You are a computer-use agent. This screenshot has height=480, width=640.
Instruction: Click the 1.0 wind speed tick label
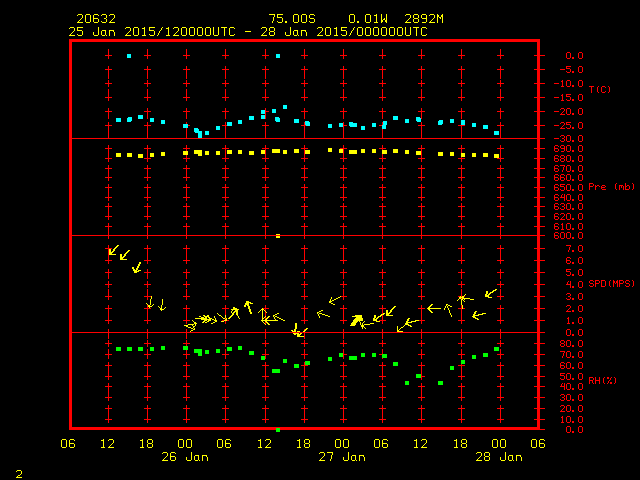[x=575, y=321]
